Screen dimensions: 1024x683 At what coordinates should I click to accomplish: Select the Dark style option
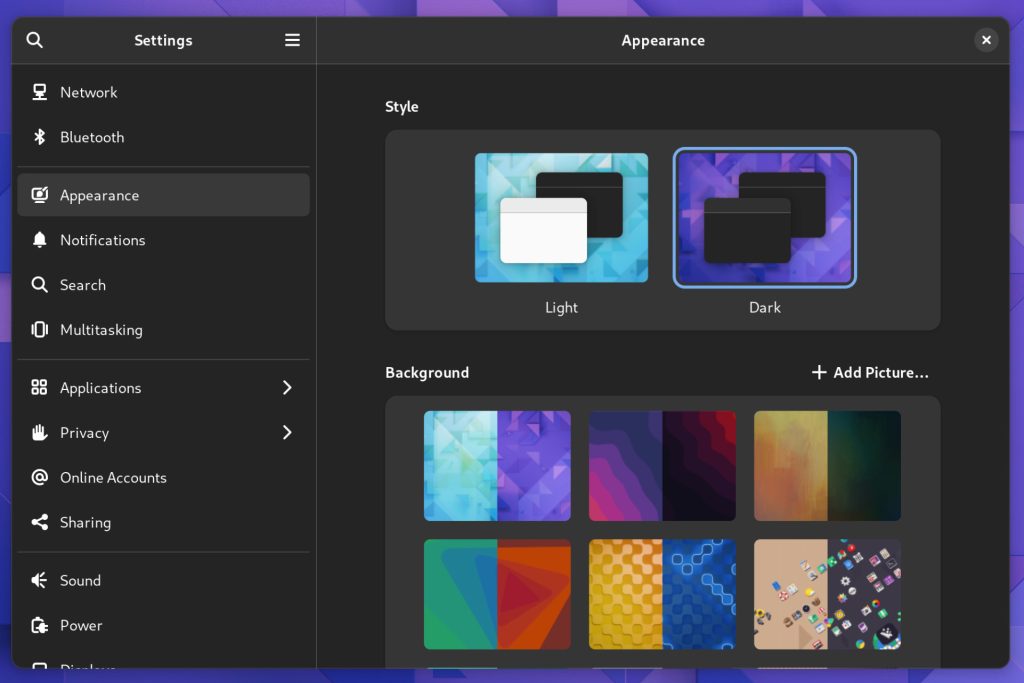(x=765, y=218)
